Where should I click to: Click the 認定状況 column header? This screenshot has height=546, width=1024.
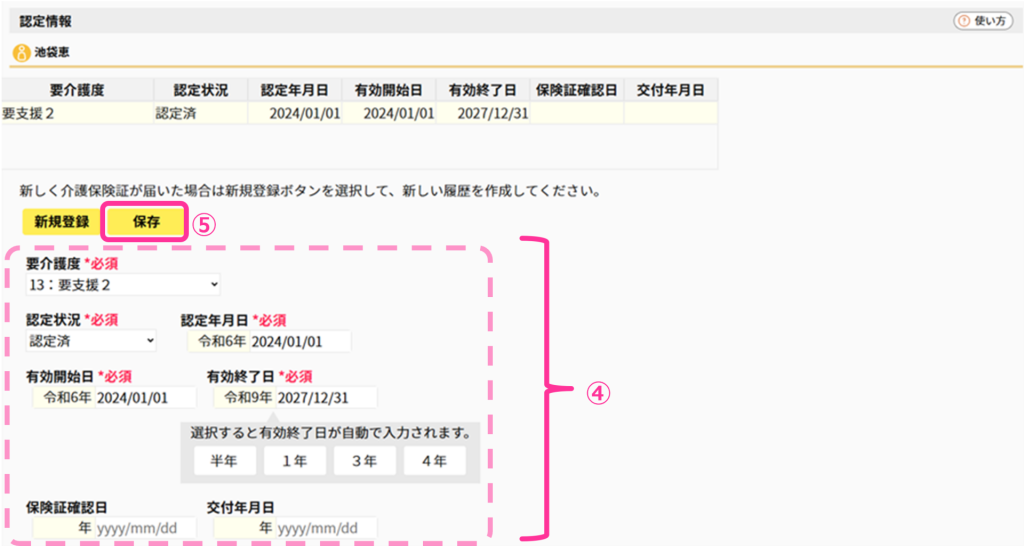[x=200, y=91]
